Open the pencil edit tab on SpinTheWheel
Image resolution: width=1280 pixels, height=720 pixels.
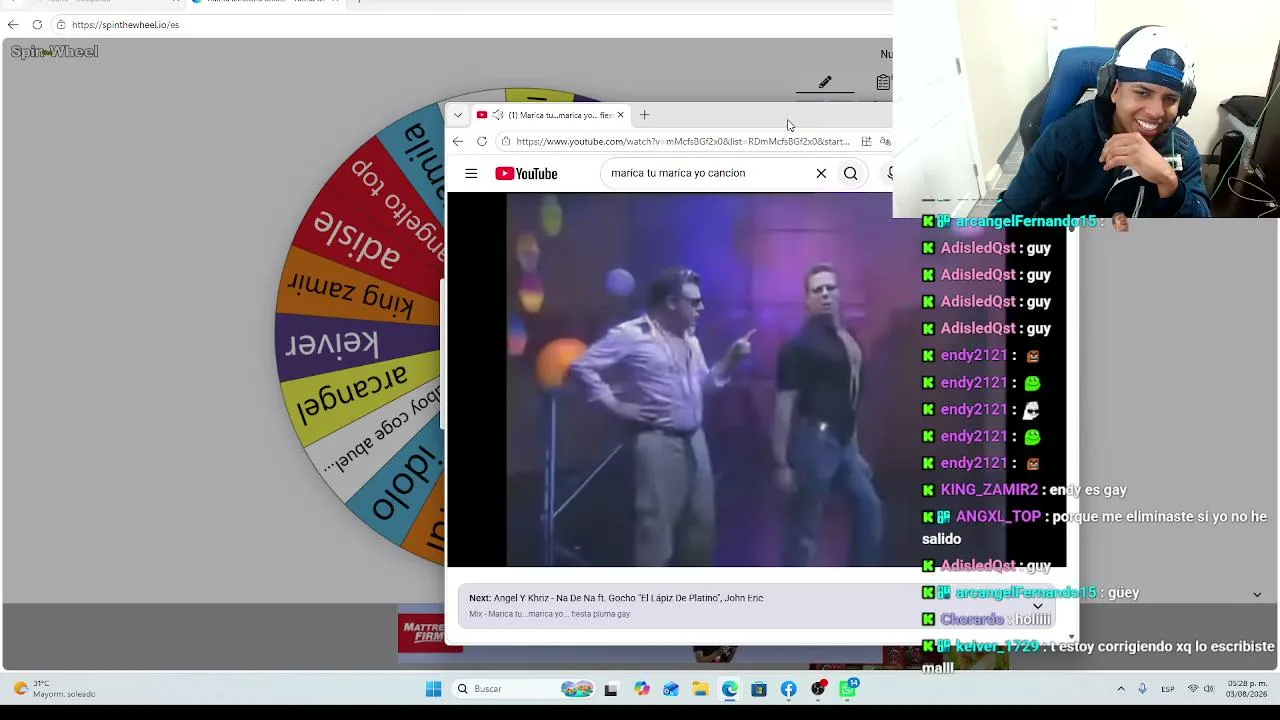coord(825,82)
